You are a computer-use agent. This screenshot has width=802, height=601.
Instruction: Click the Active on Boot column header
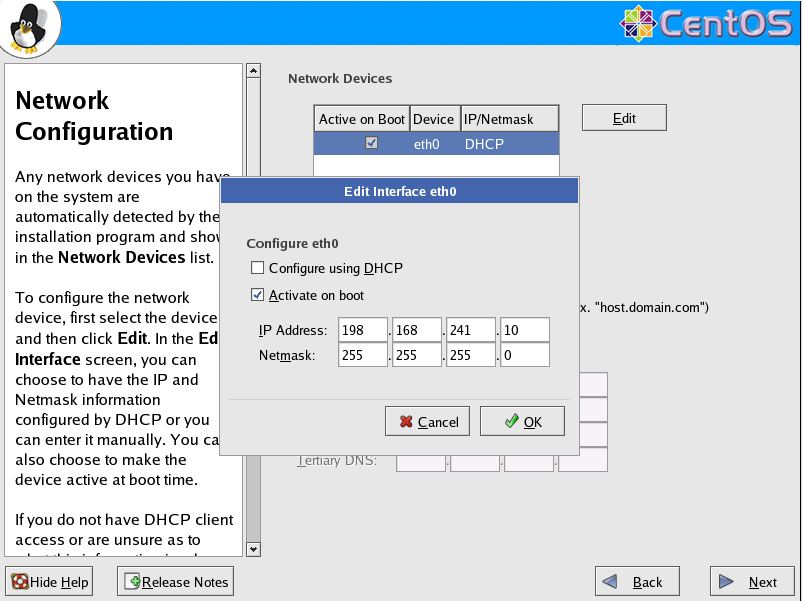(x=361, y=119)
